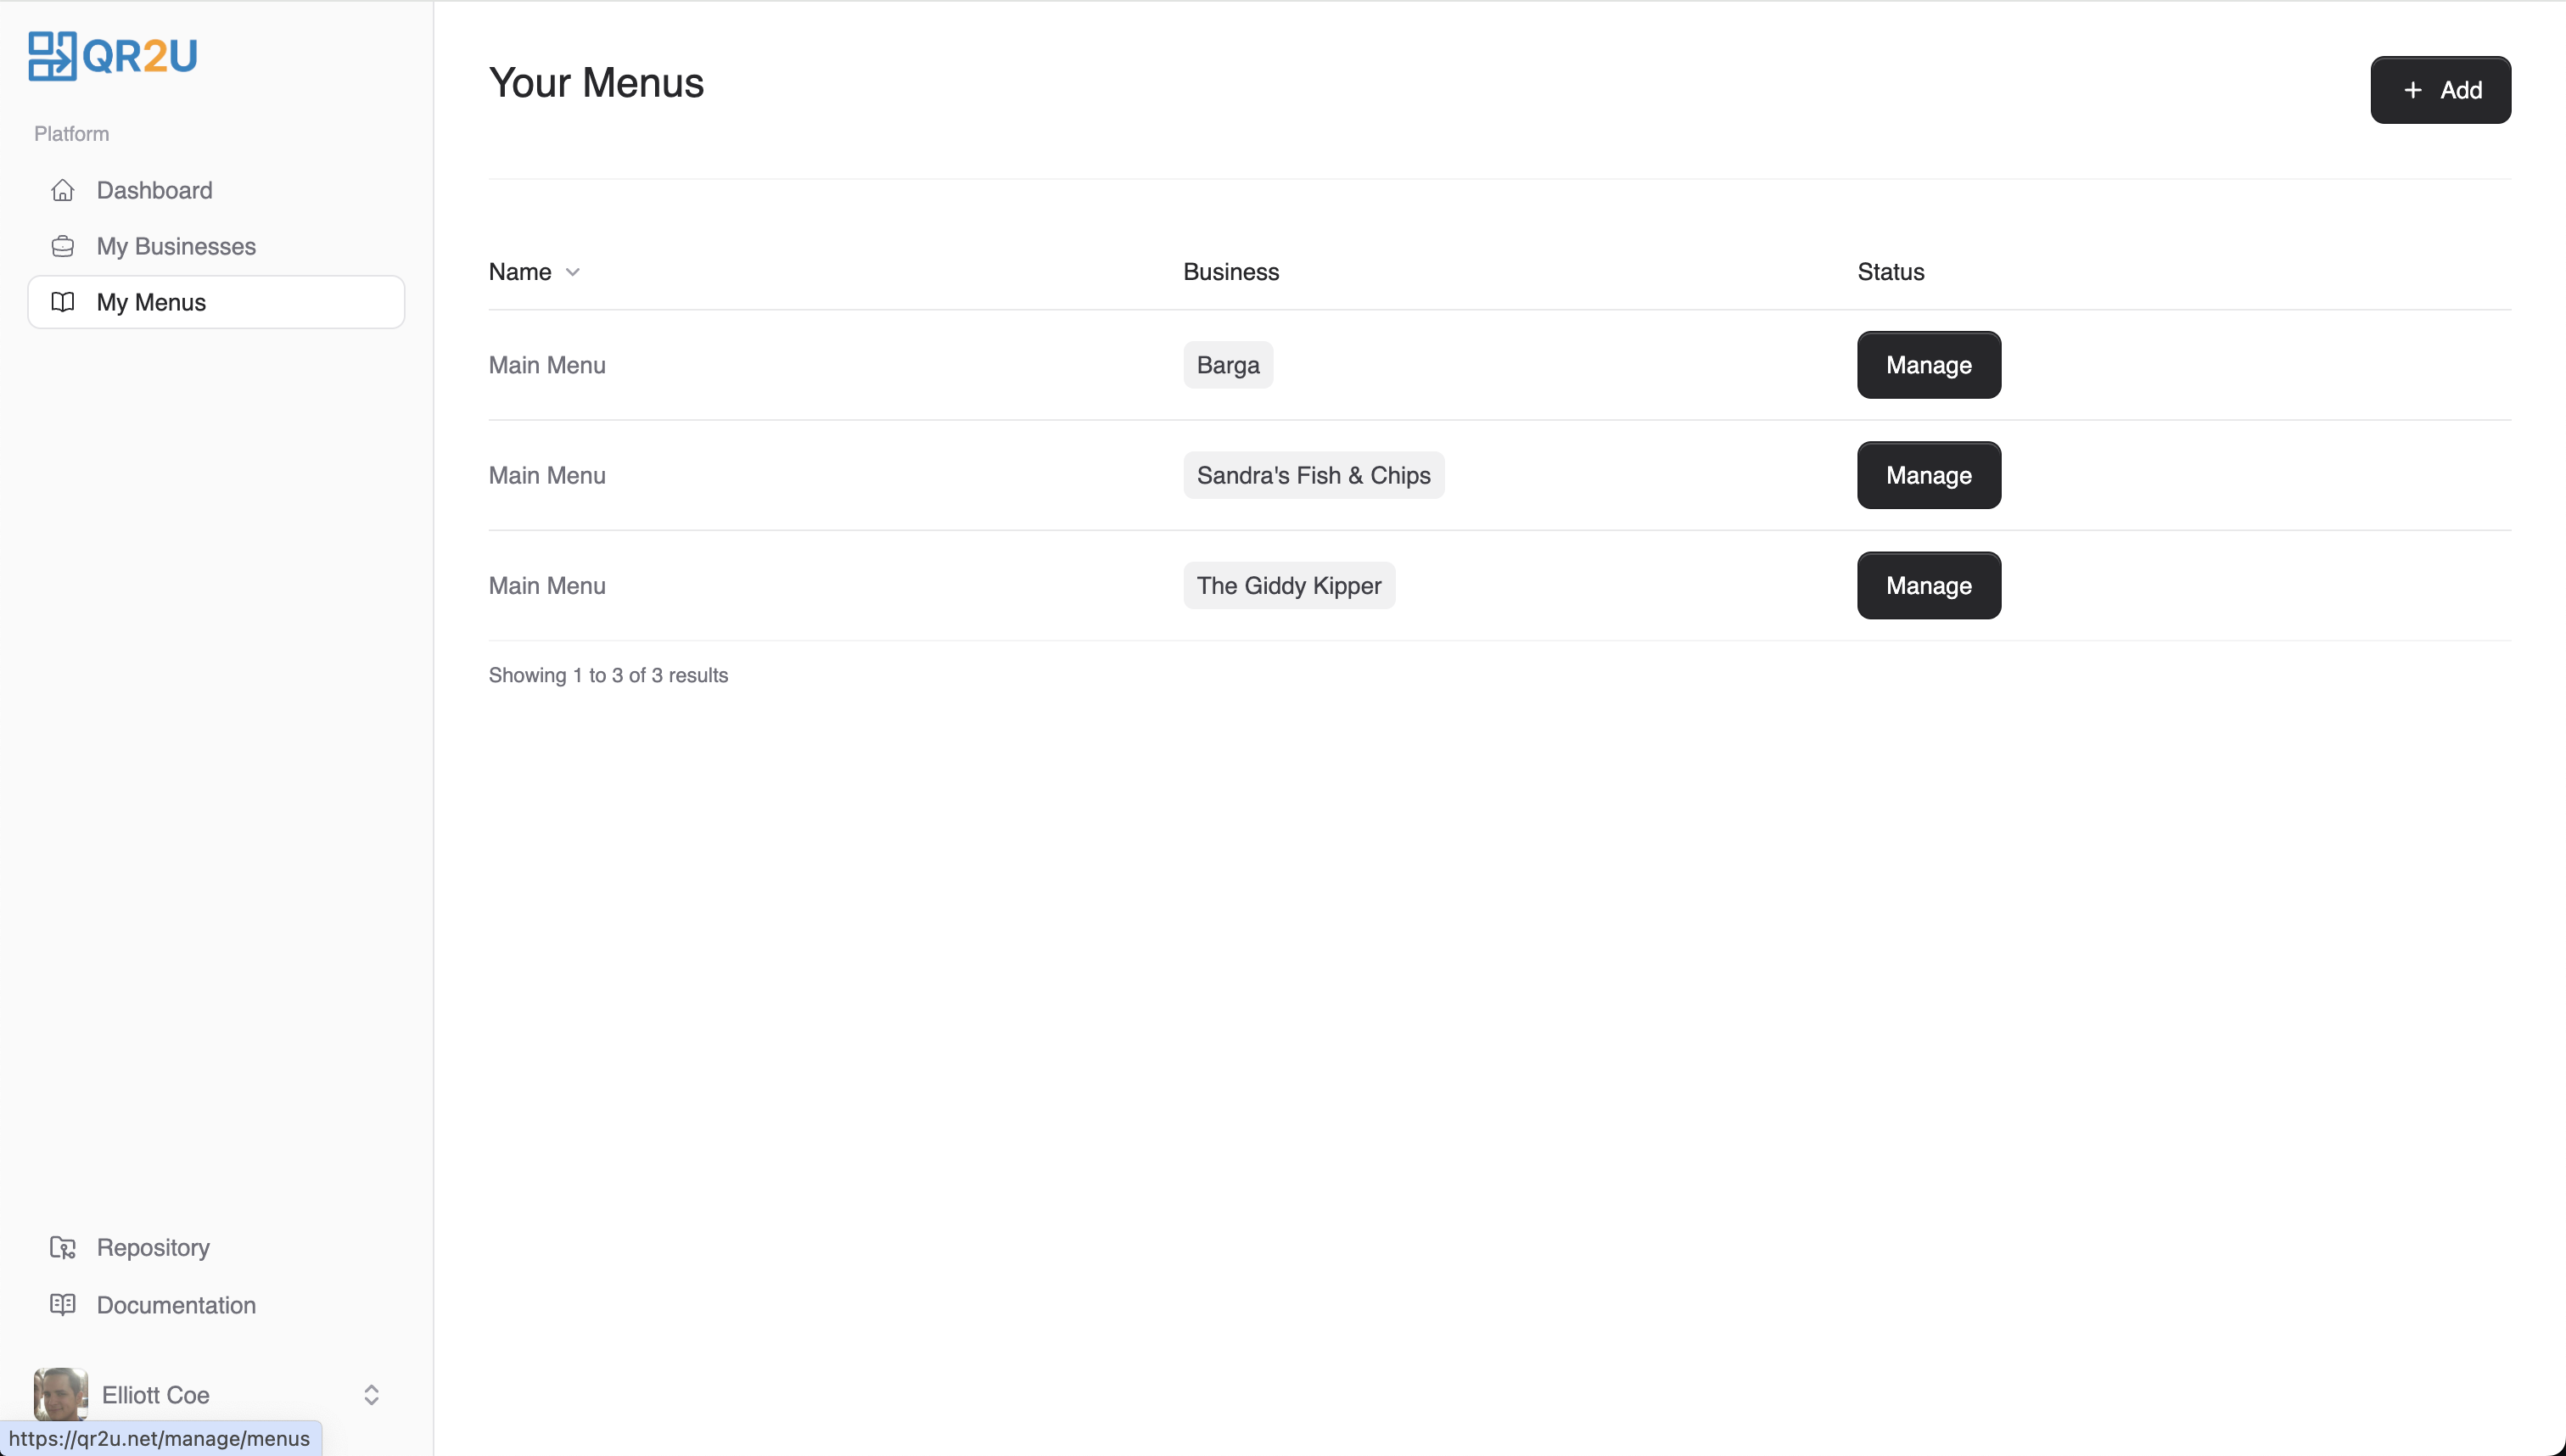
Task: Click the plus icon in Add button
Action: [x=2413, y=90]
